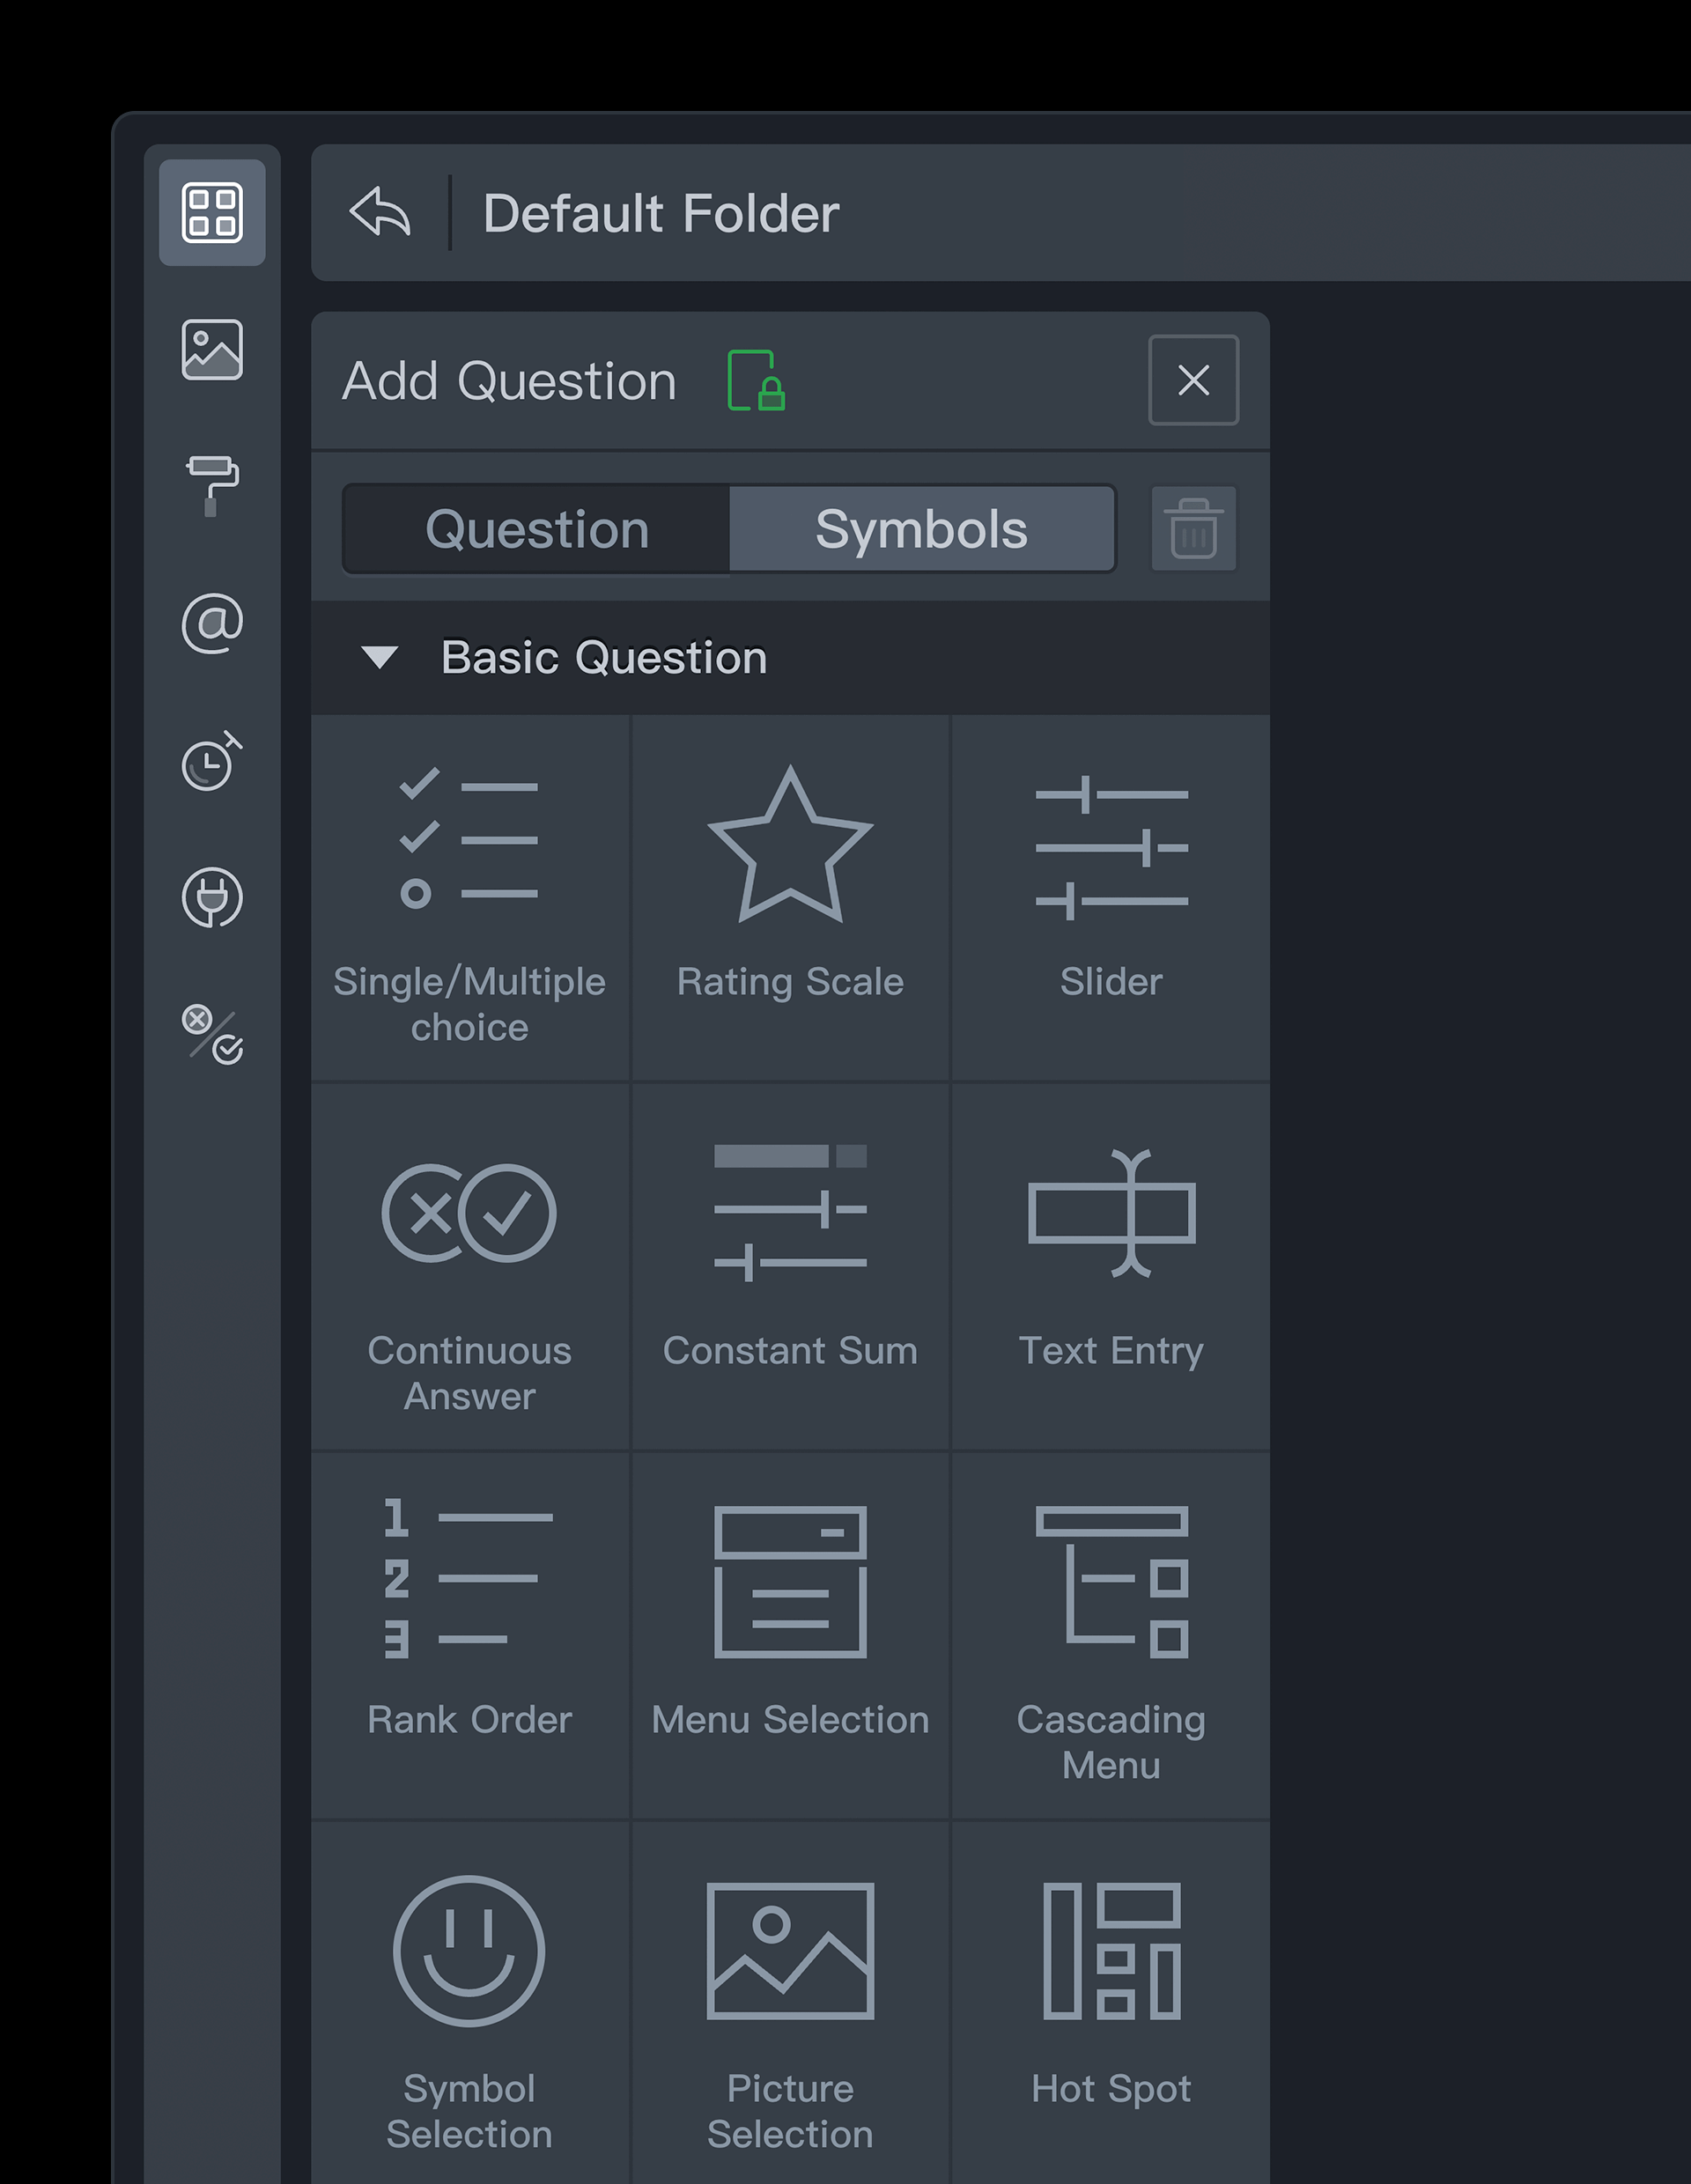Add a Rating Scale question
Screen dimensions: 1691x2184
790,898
